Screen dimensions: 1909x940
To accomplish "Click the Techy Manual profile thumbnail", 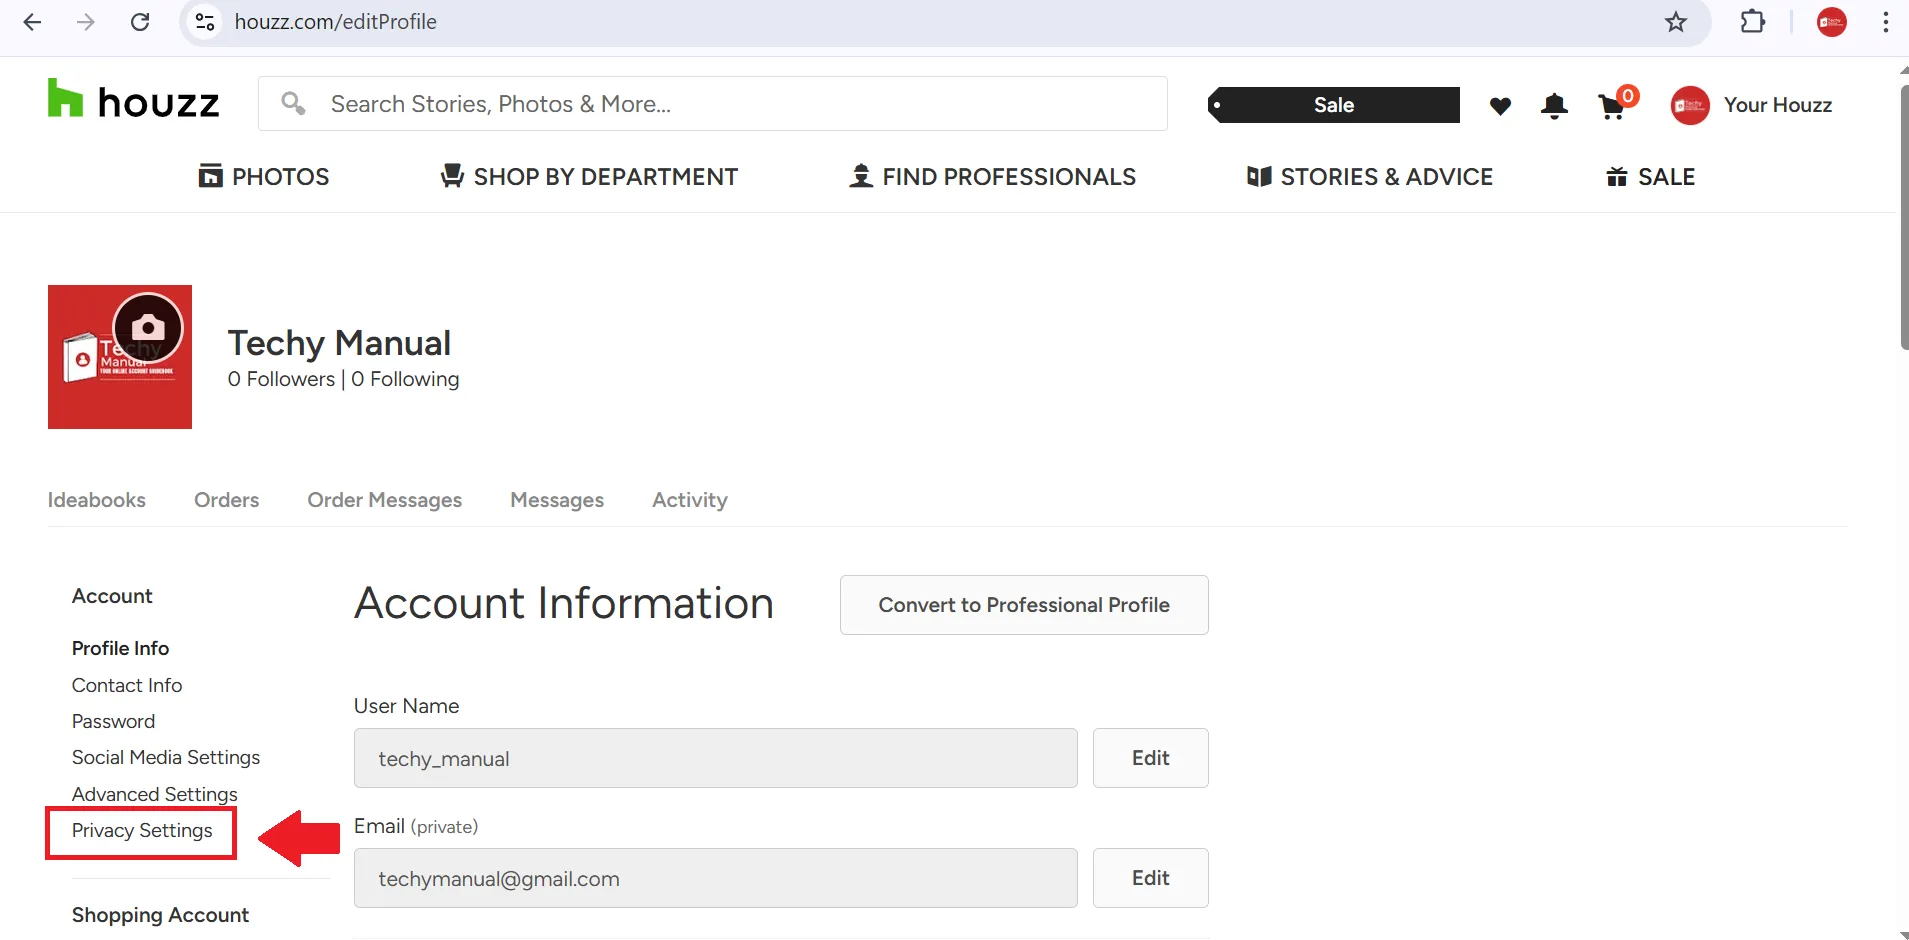I will pos(119,356).
